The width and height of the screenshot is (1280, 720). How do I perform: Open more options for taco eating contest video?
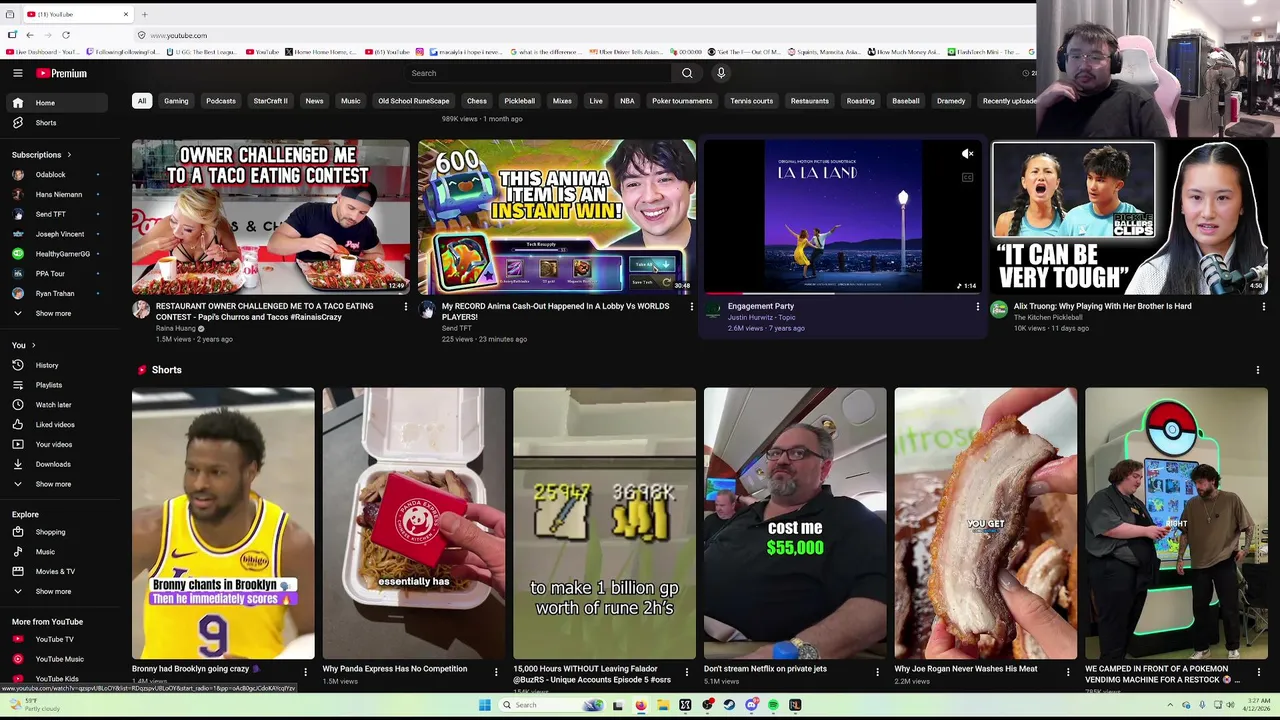(x=405, y=307)
